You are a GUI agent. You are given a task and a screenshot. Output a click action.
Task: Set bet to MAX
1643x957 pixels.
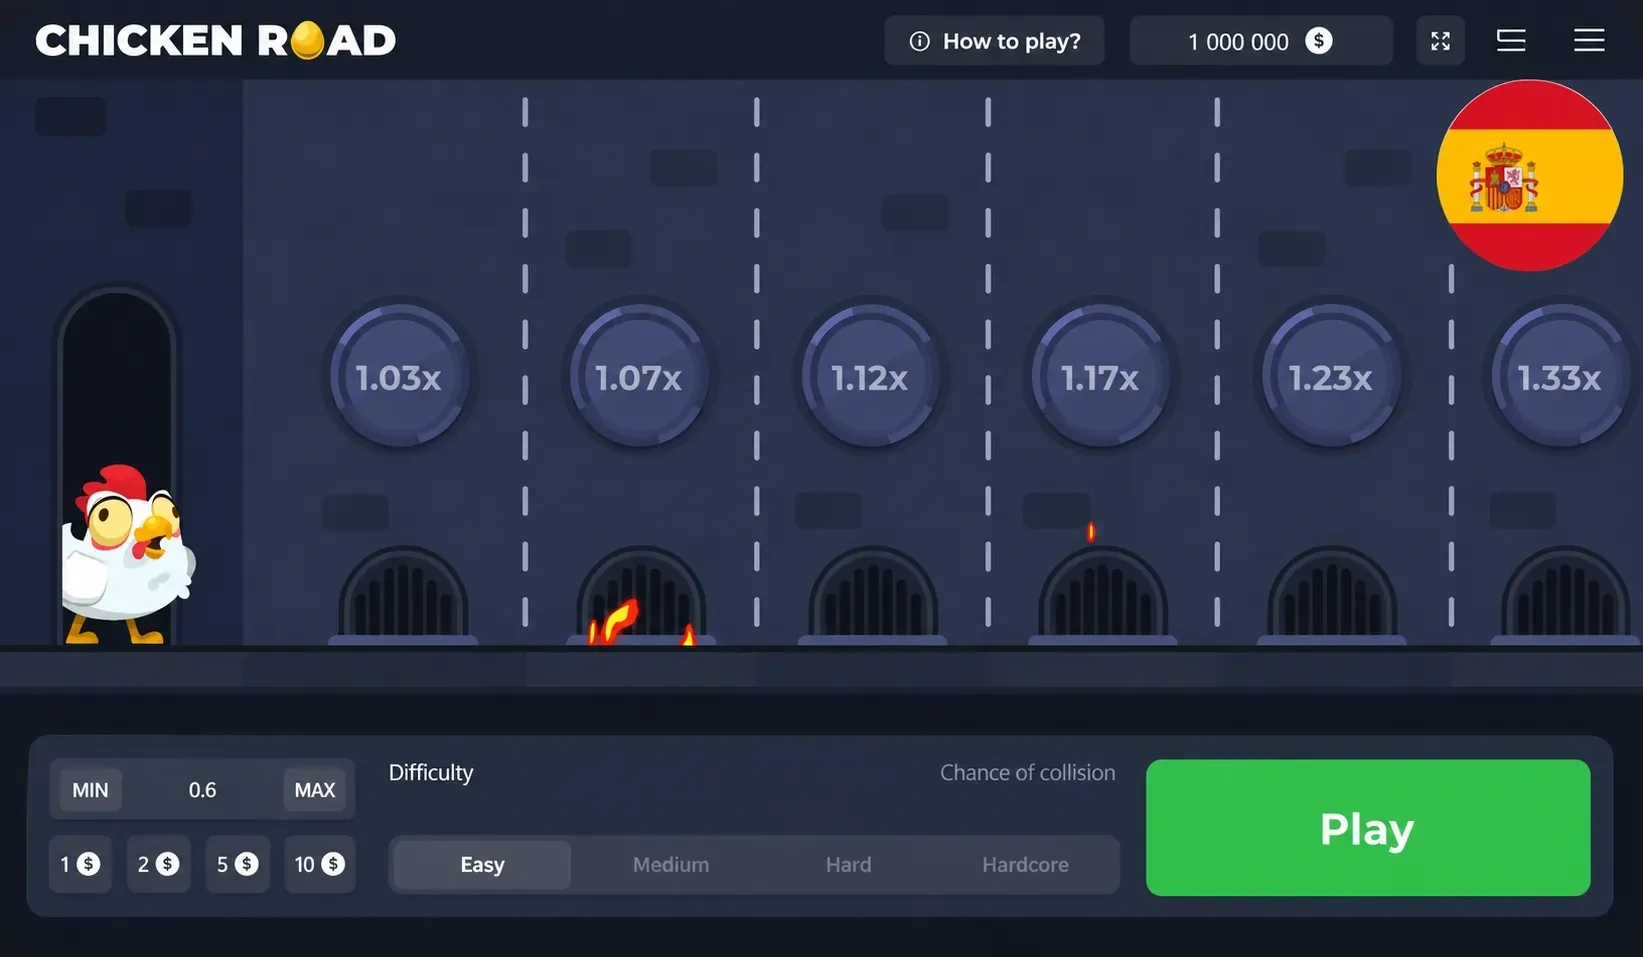tap(315, 790)
